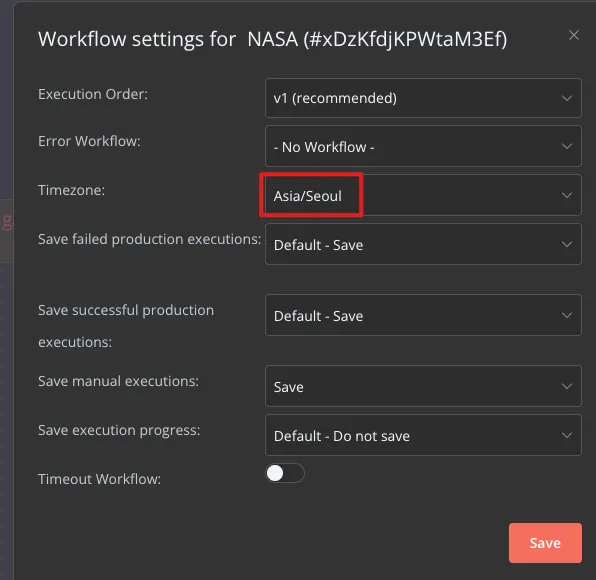Close the Workflow settings dialog
The image size is (596, 580).
[574, 35]
